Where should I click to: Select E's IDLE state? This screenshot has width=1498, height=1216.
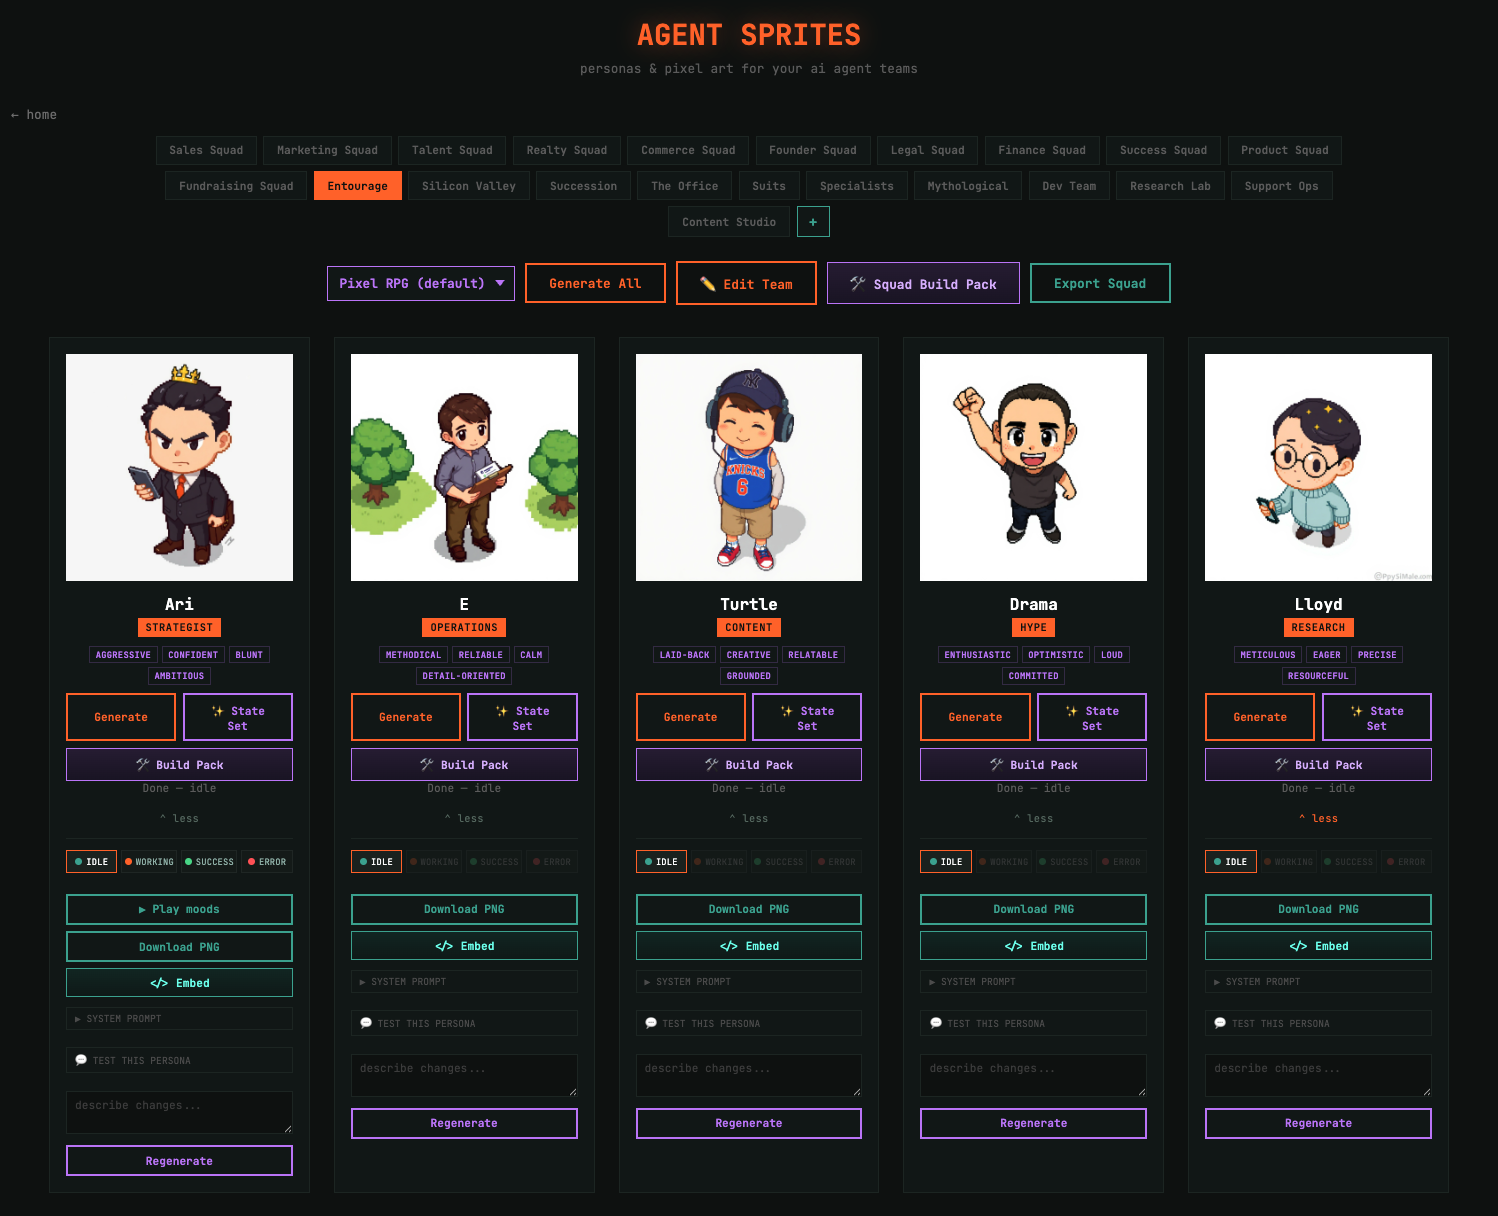point(377,861)
